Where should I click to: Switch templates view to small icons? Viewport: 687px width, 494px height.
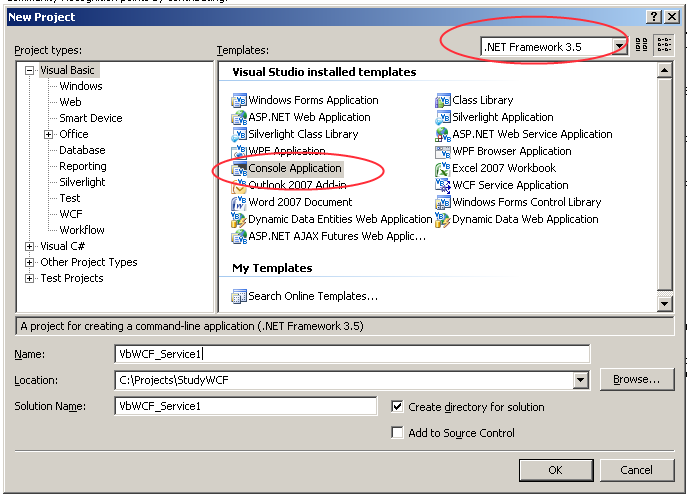tap(663, 45)
